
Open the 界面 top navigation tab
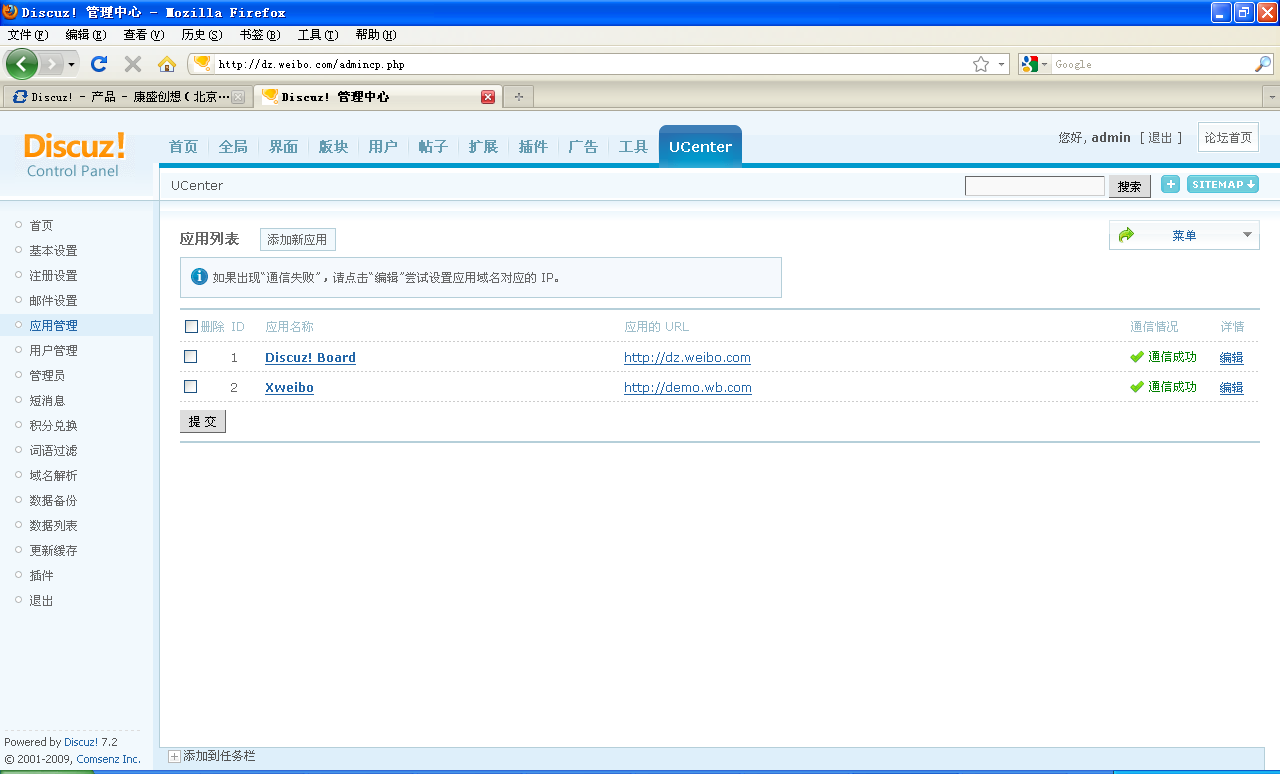click(x=283, y=147)
